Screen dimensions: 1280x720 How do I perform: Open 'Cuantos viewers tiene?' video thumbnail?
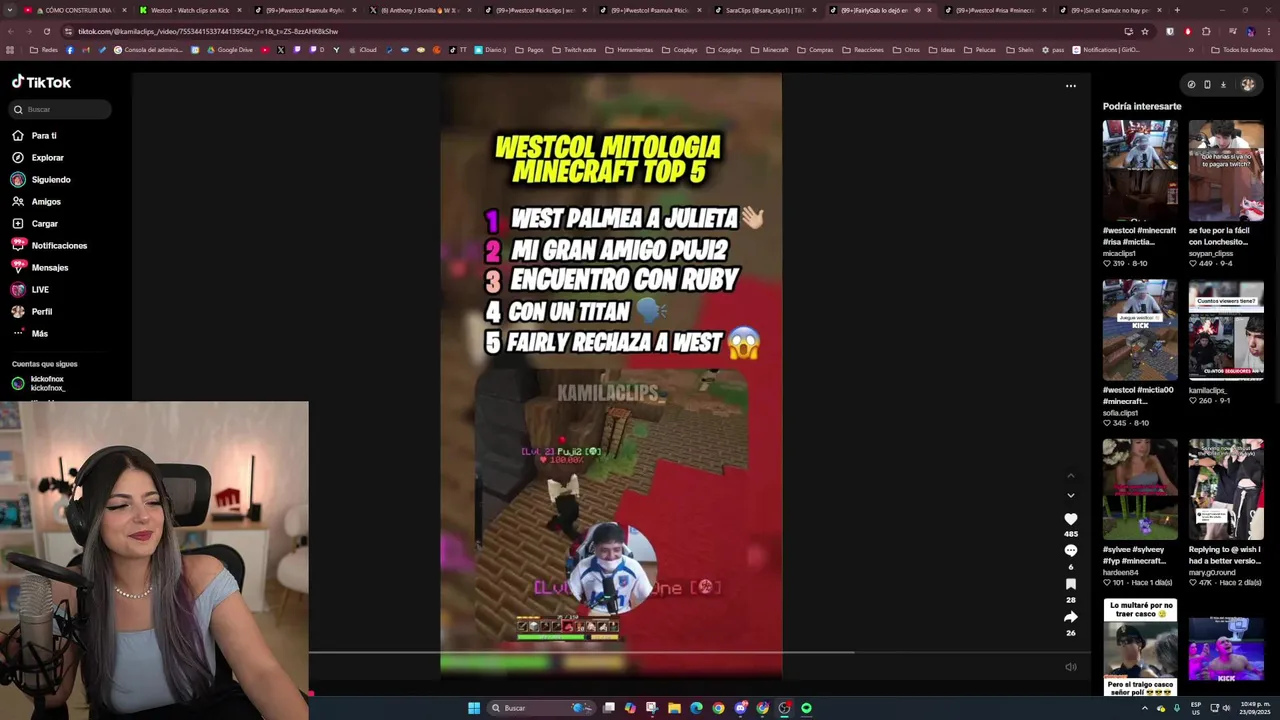(x=1226, y=330)
